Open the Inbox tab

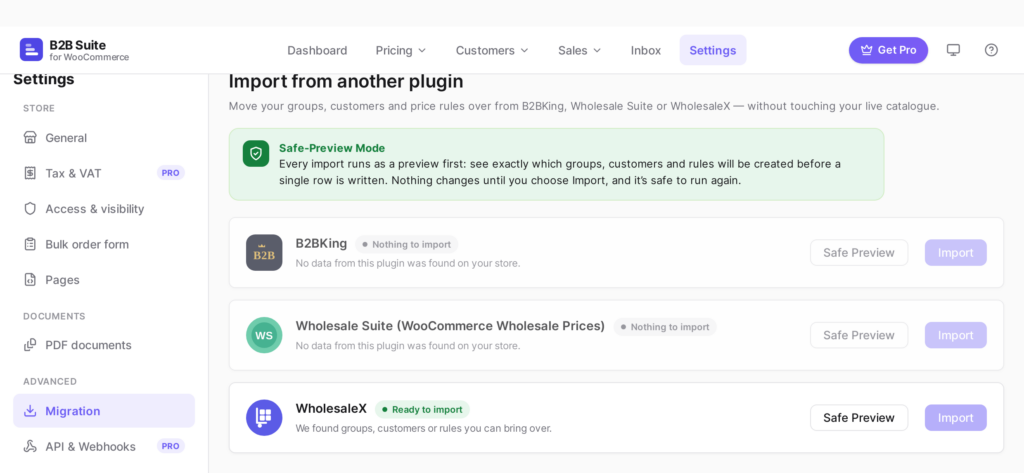[x=646, y=50]
